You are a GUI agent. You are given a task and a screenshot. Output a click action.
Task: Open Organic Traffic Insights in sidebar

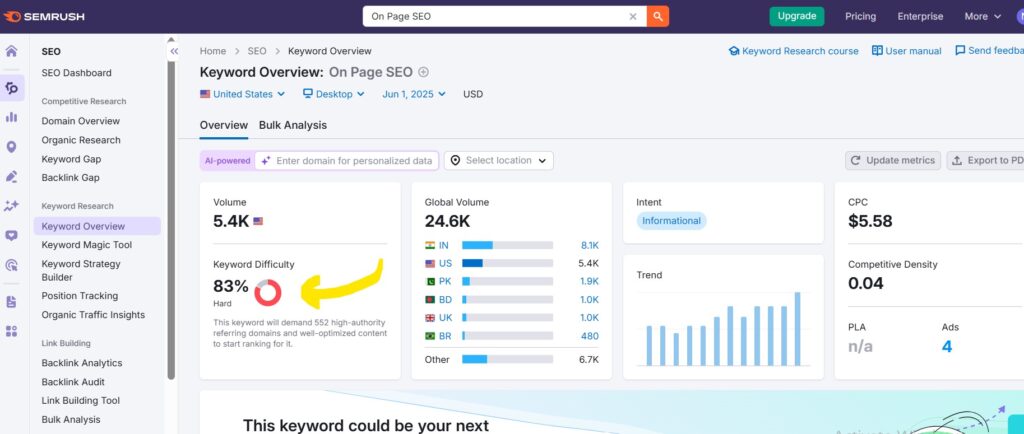point(93,315)
